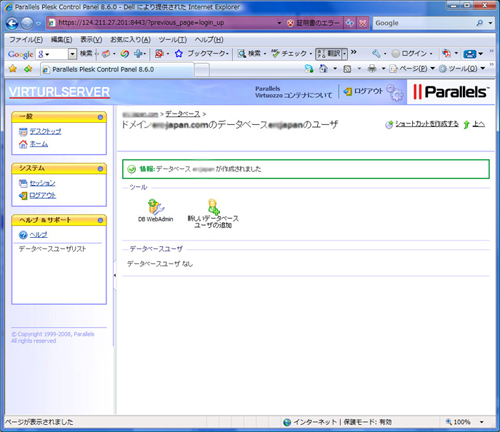This screenshot has height=432, width=500.
Task: Collapse the General sidebar panel
Action: (x=100, y=117)
